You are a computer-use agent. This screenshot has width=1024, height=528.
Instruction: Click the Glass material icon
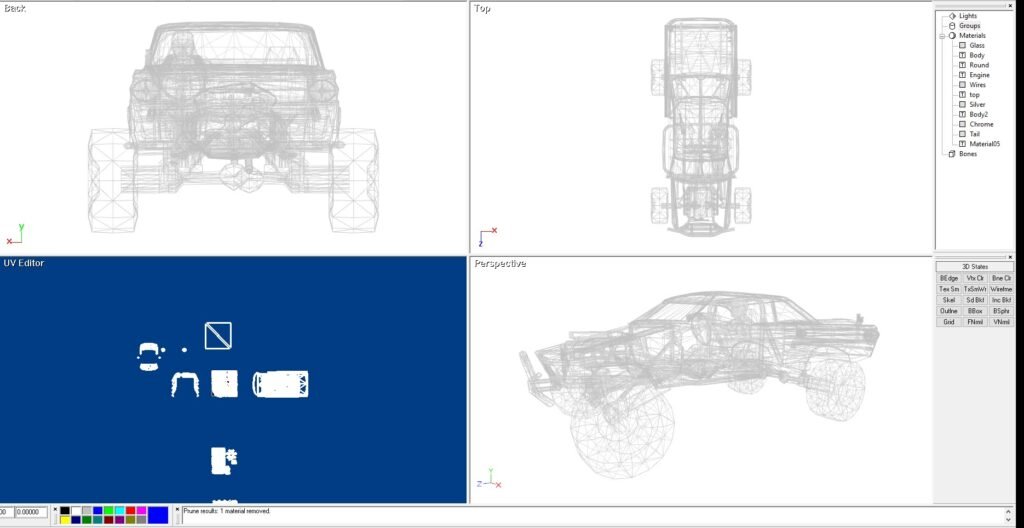962,46
